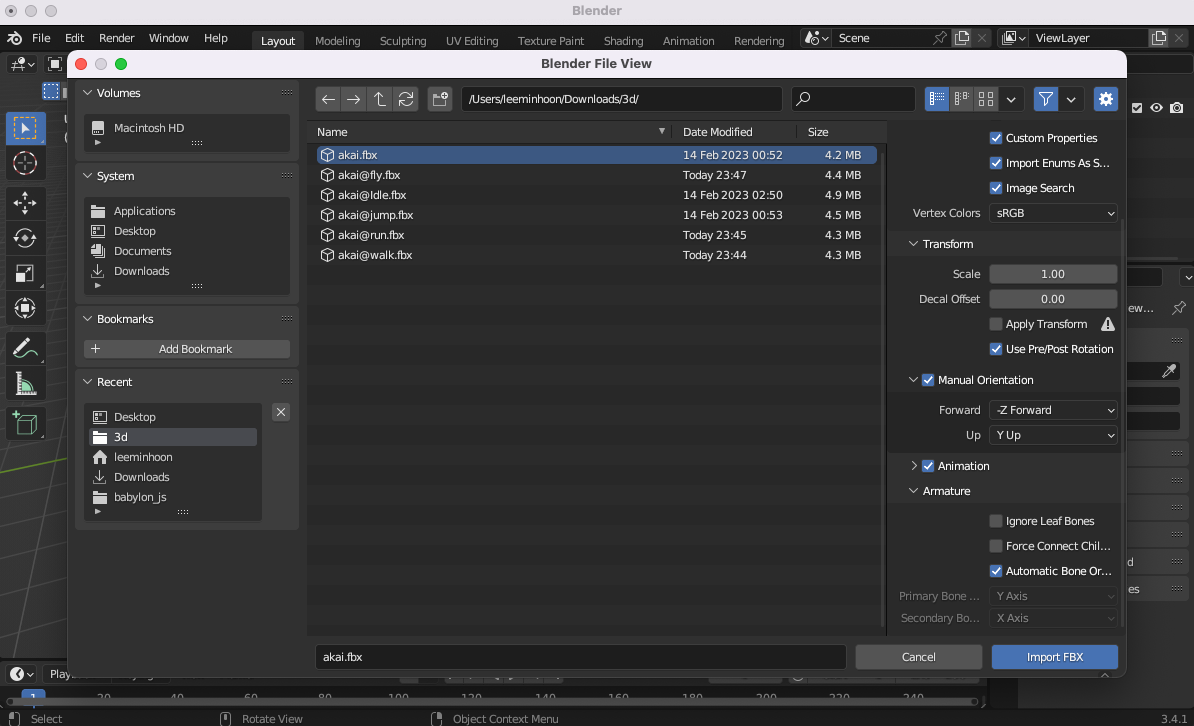Select the Annotate tool
The image size is (1194, 726).
point(24,348)
